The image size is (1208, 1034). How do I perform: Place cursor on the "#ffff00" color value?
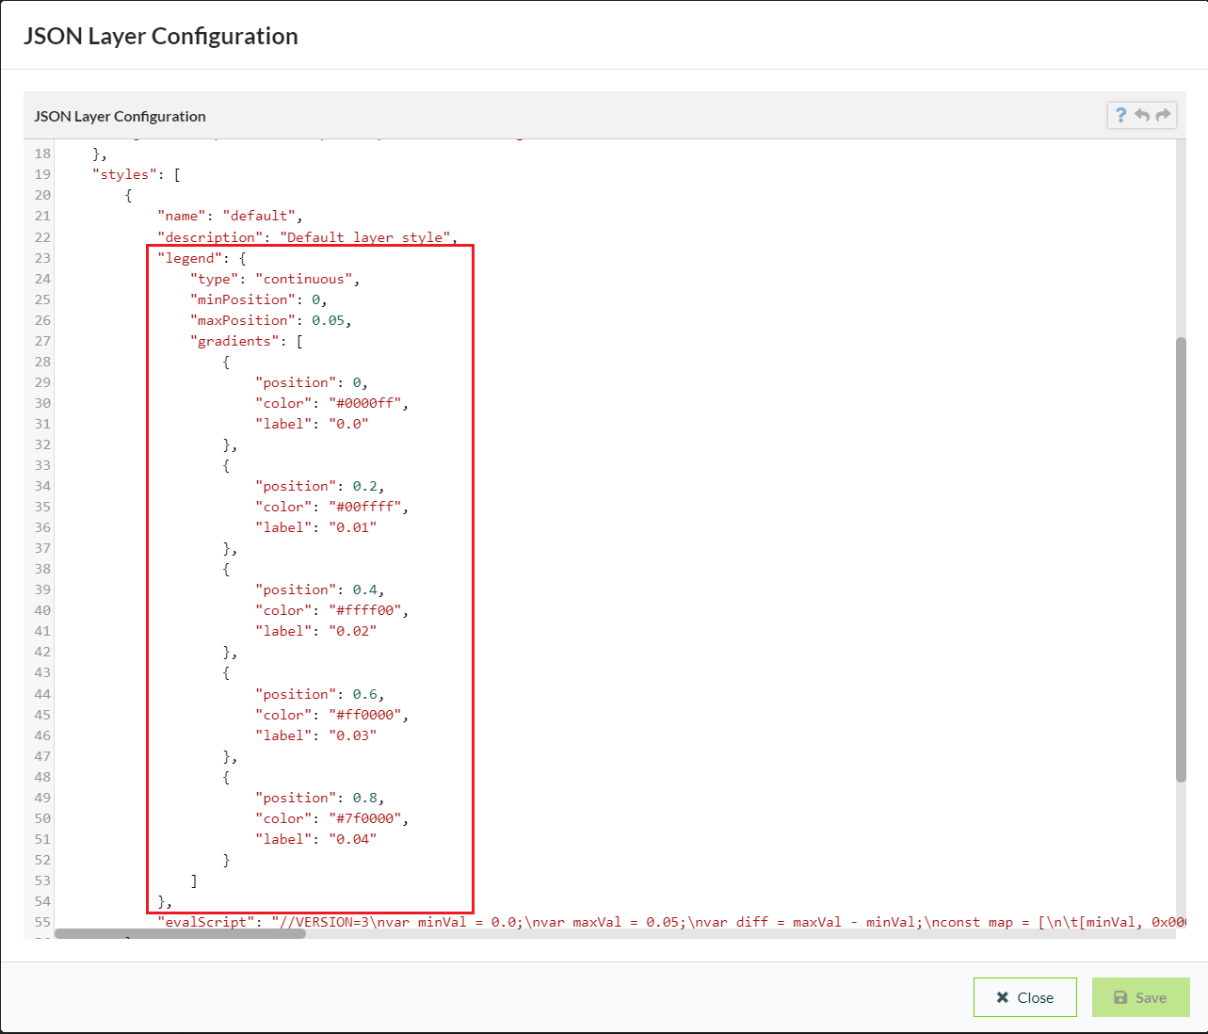(367, 610)
